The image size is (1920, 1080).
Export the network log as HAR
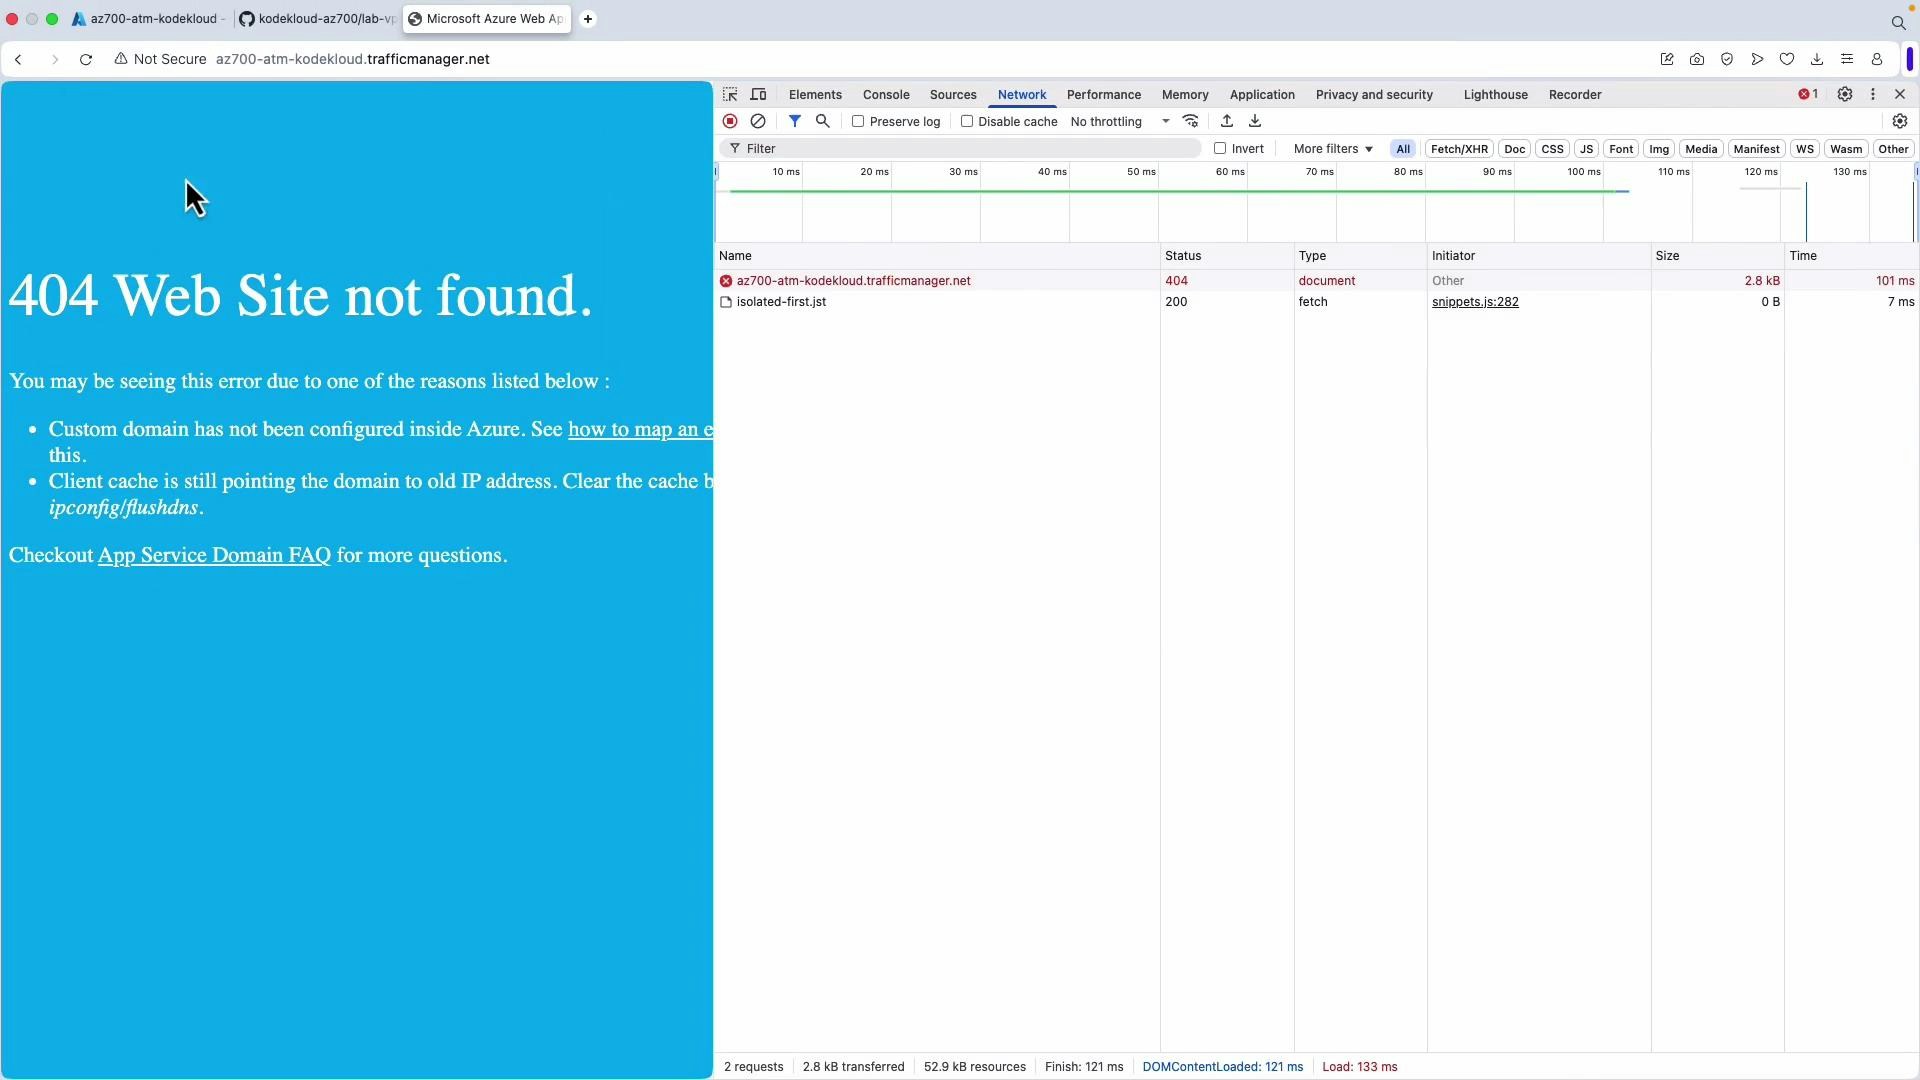click(x=1255, y=121)
